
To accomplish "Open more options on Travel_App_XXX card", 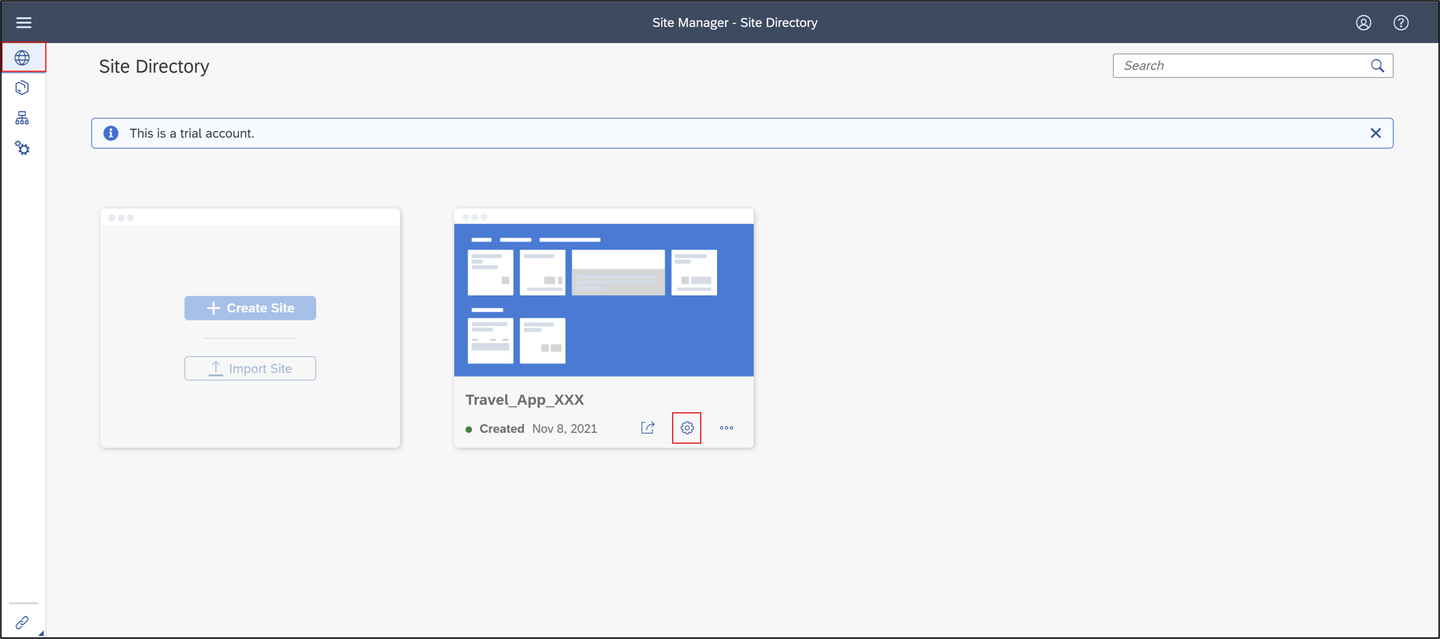I will tap(727, 428).
